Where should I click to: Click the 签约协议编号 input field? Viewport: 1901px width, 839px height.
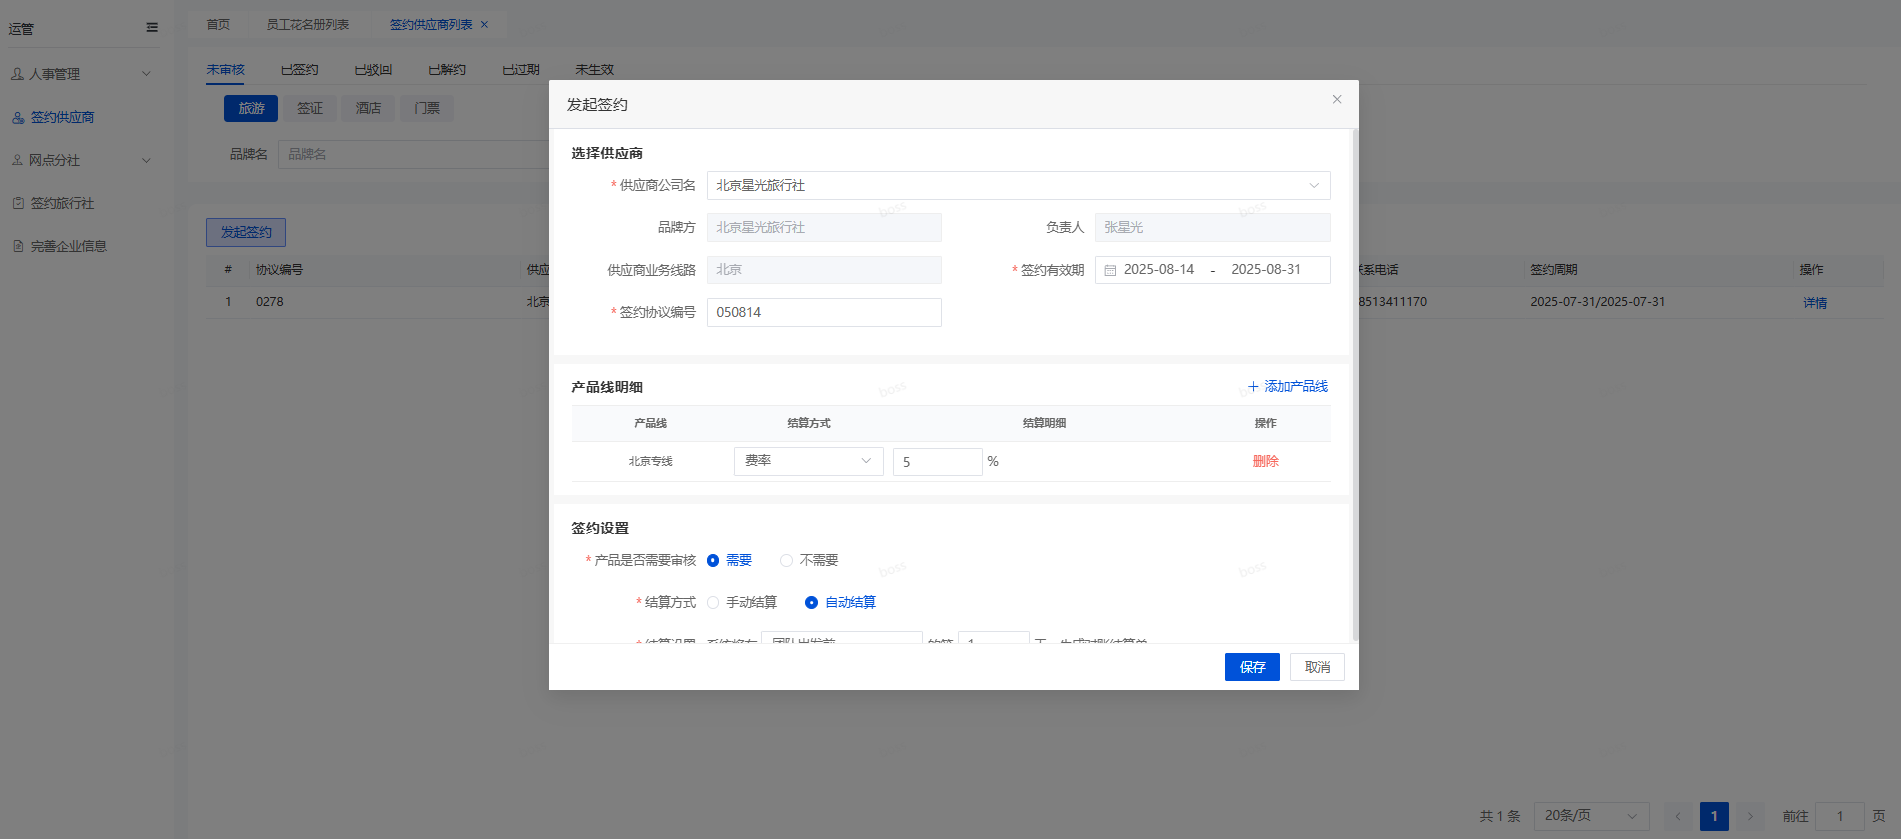pyautogui.click(x=824, y=313)
